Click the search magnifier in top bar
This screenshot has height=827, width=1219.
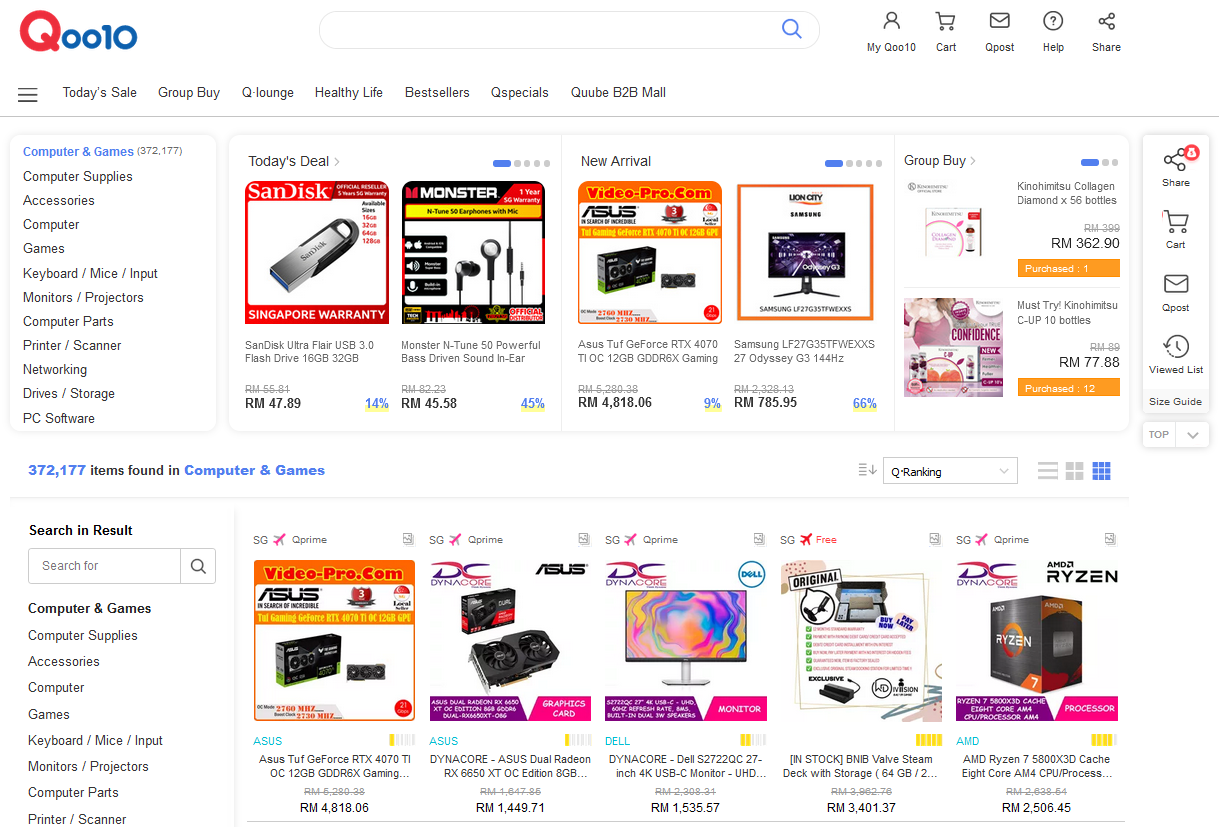pos(792,29)
